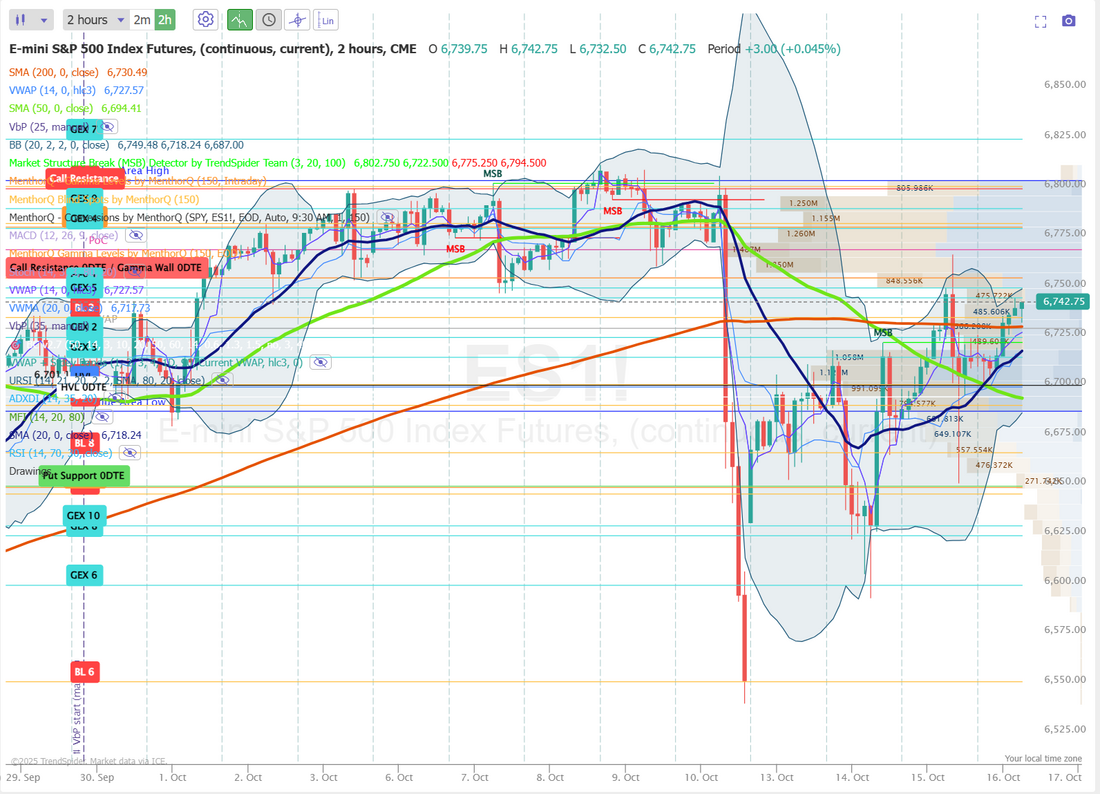Toggle MACD indicator visibility eye
The image size is (1100, 794).
coord(136,236)
